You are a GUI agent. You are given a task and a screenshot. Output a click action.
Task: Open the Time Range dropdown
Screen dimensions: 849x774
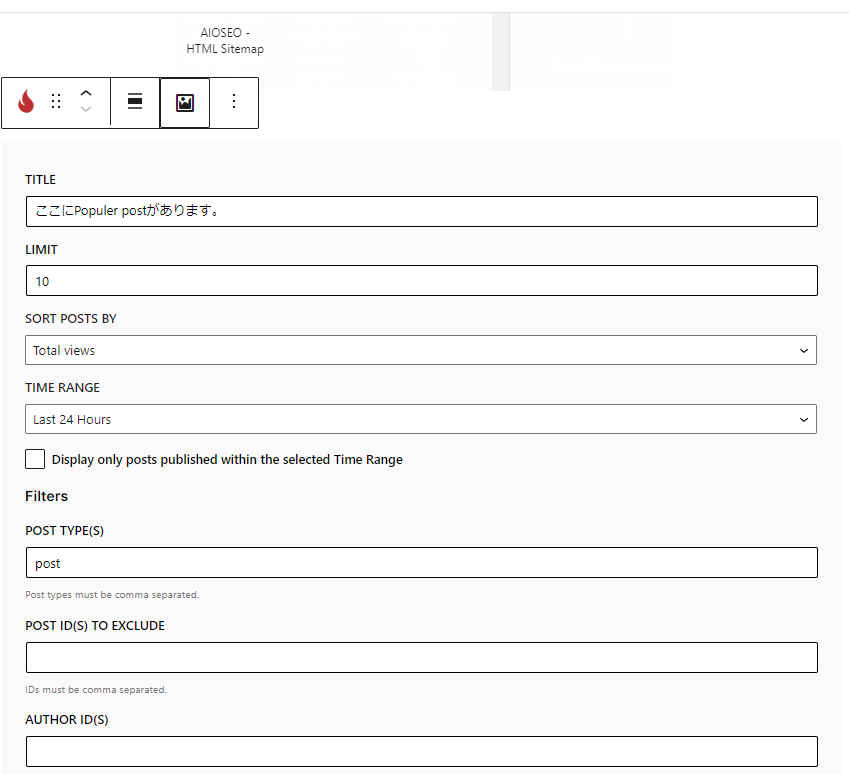[x=420, y=419]
